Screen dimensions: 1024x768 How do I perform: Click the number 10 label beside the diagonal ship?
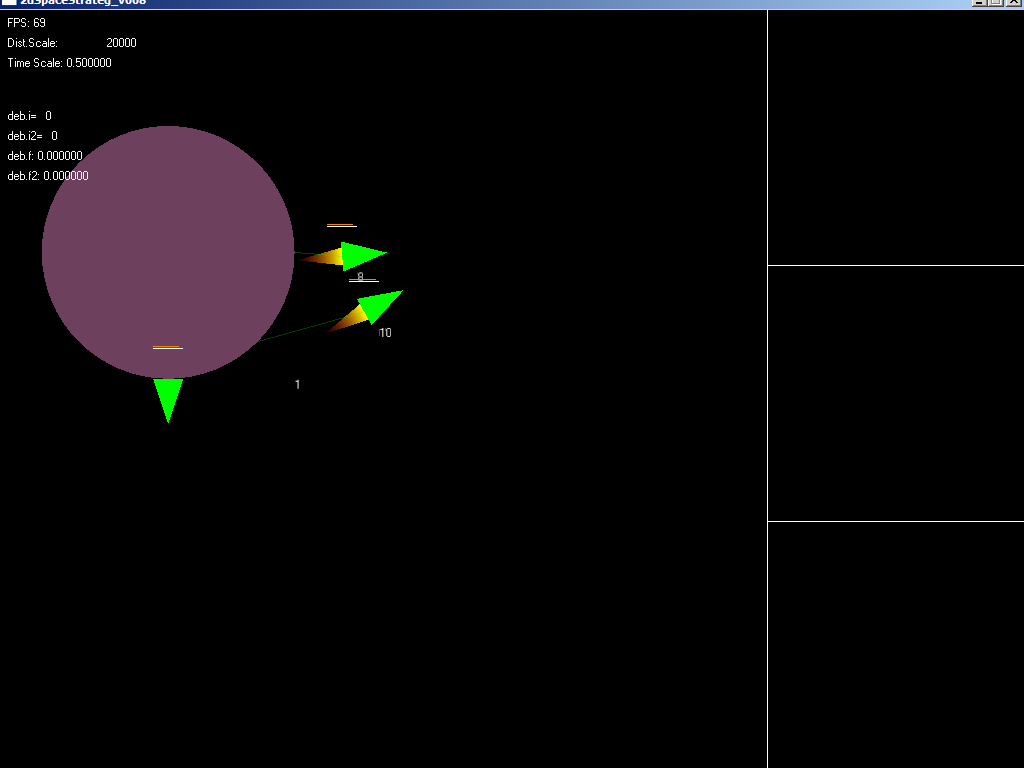click(x=385, y=333)
